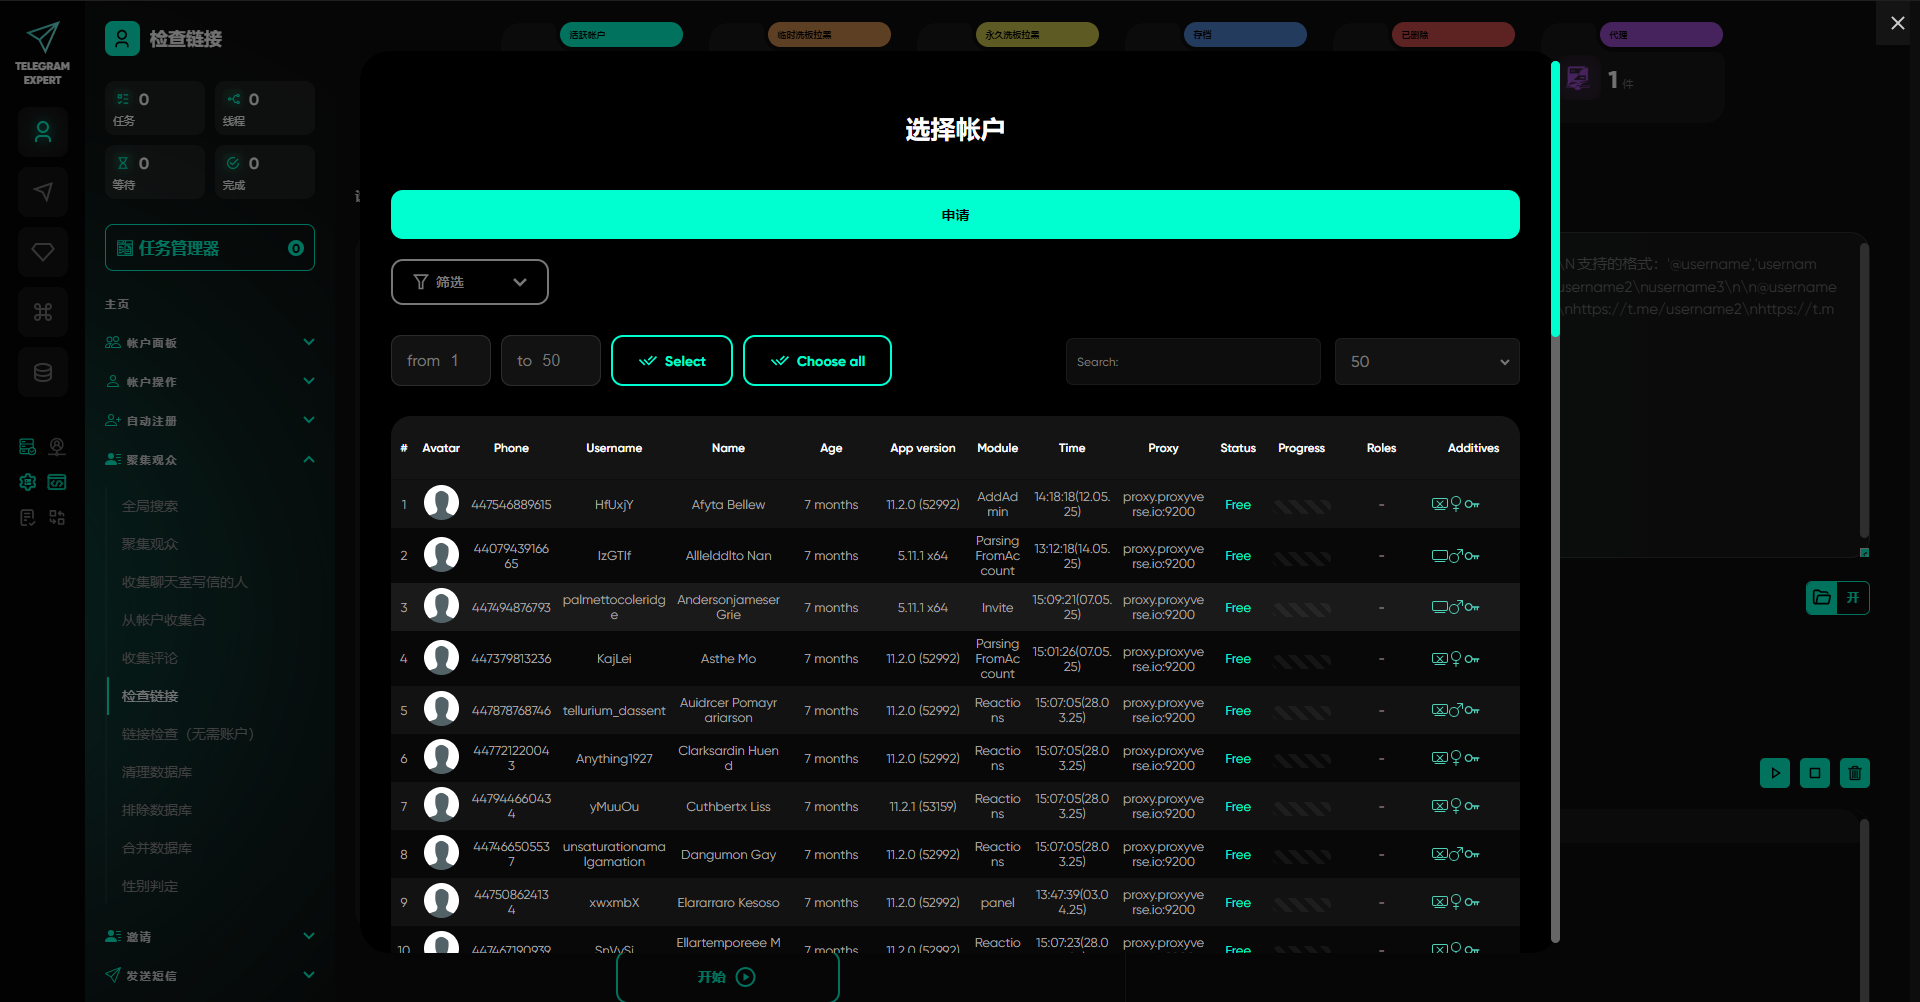Expand the 帐户面板 menu section
1920x1002 pixels.
tap(210, 343)
